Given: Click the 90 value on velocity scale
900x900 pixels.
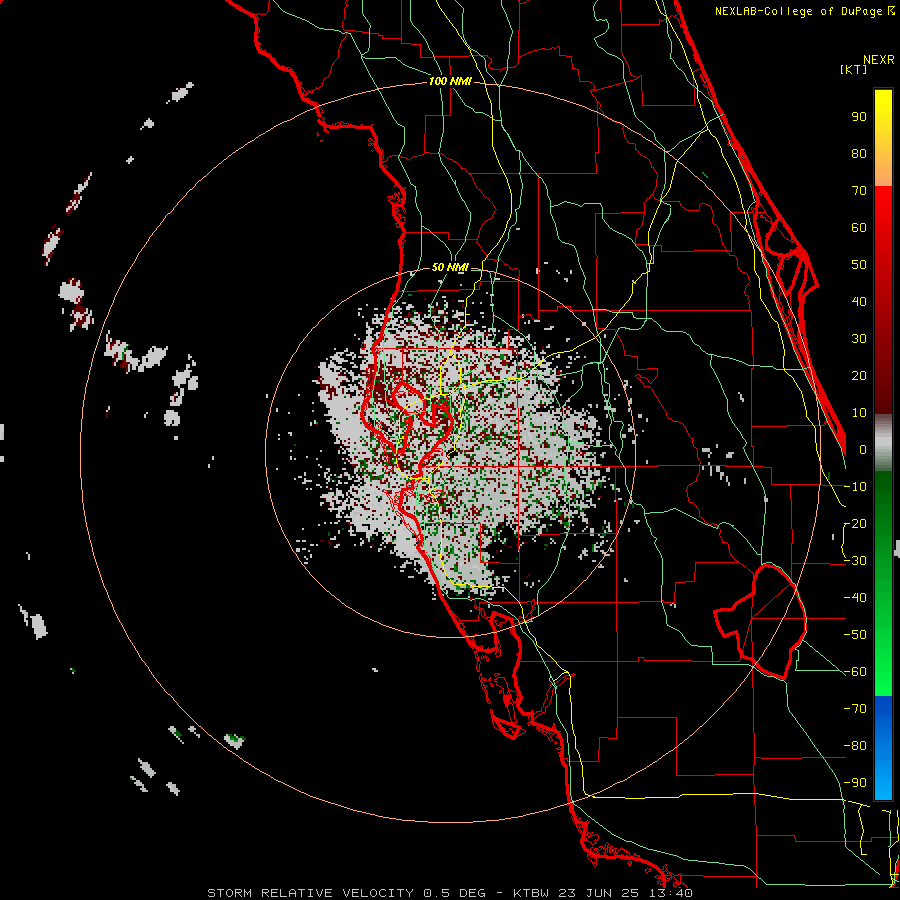Looking at the screenshot, I should coord(859,117).
